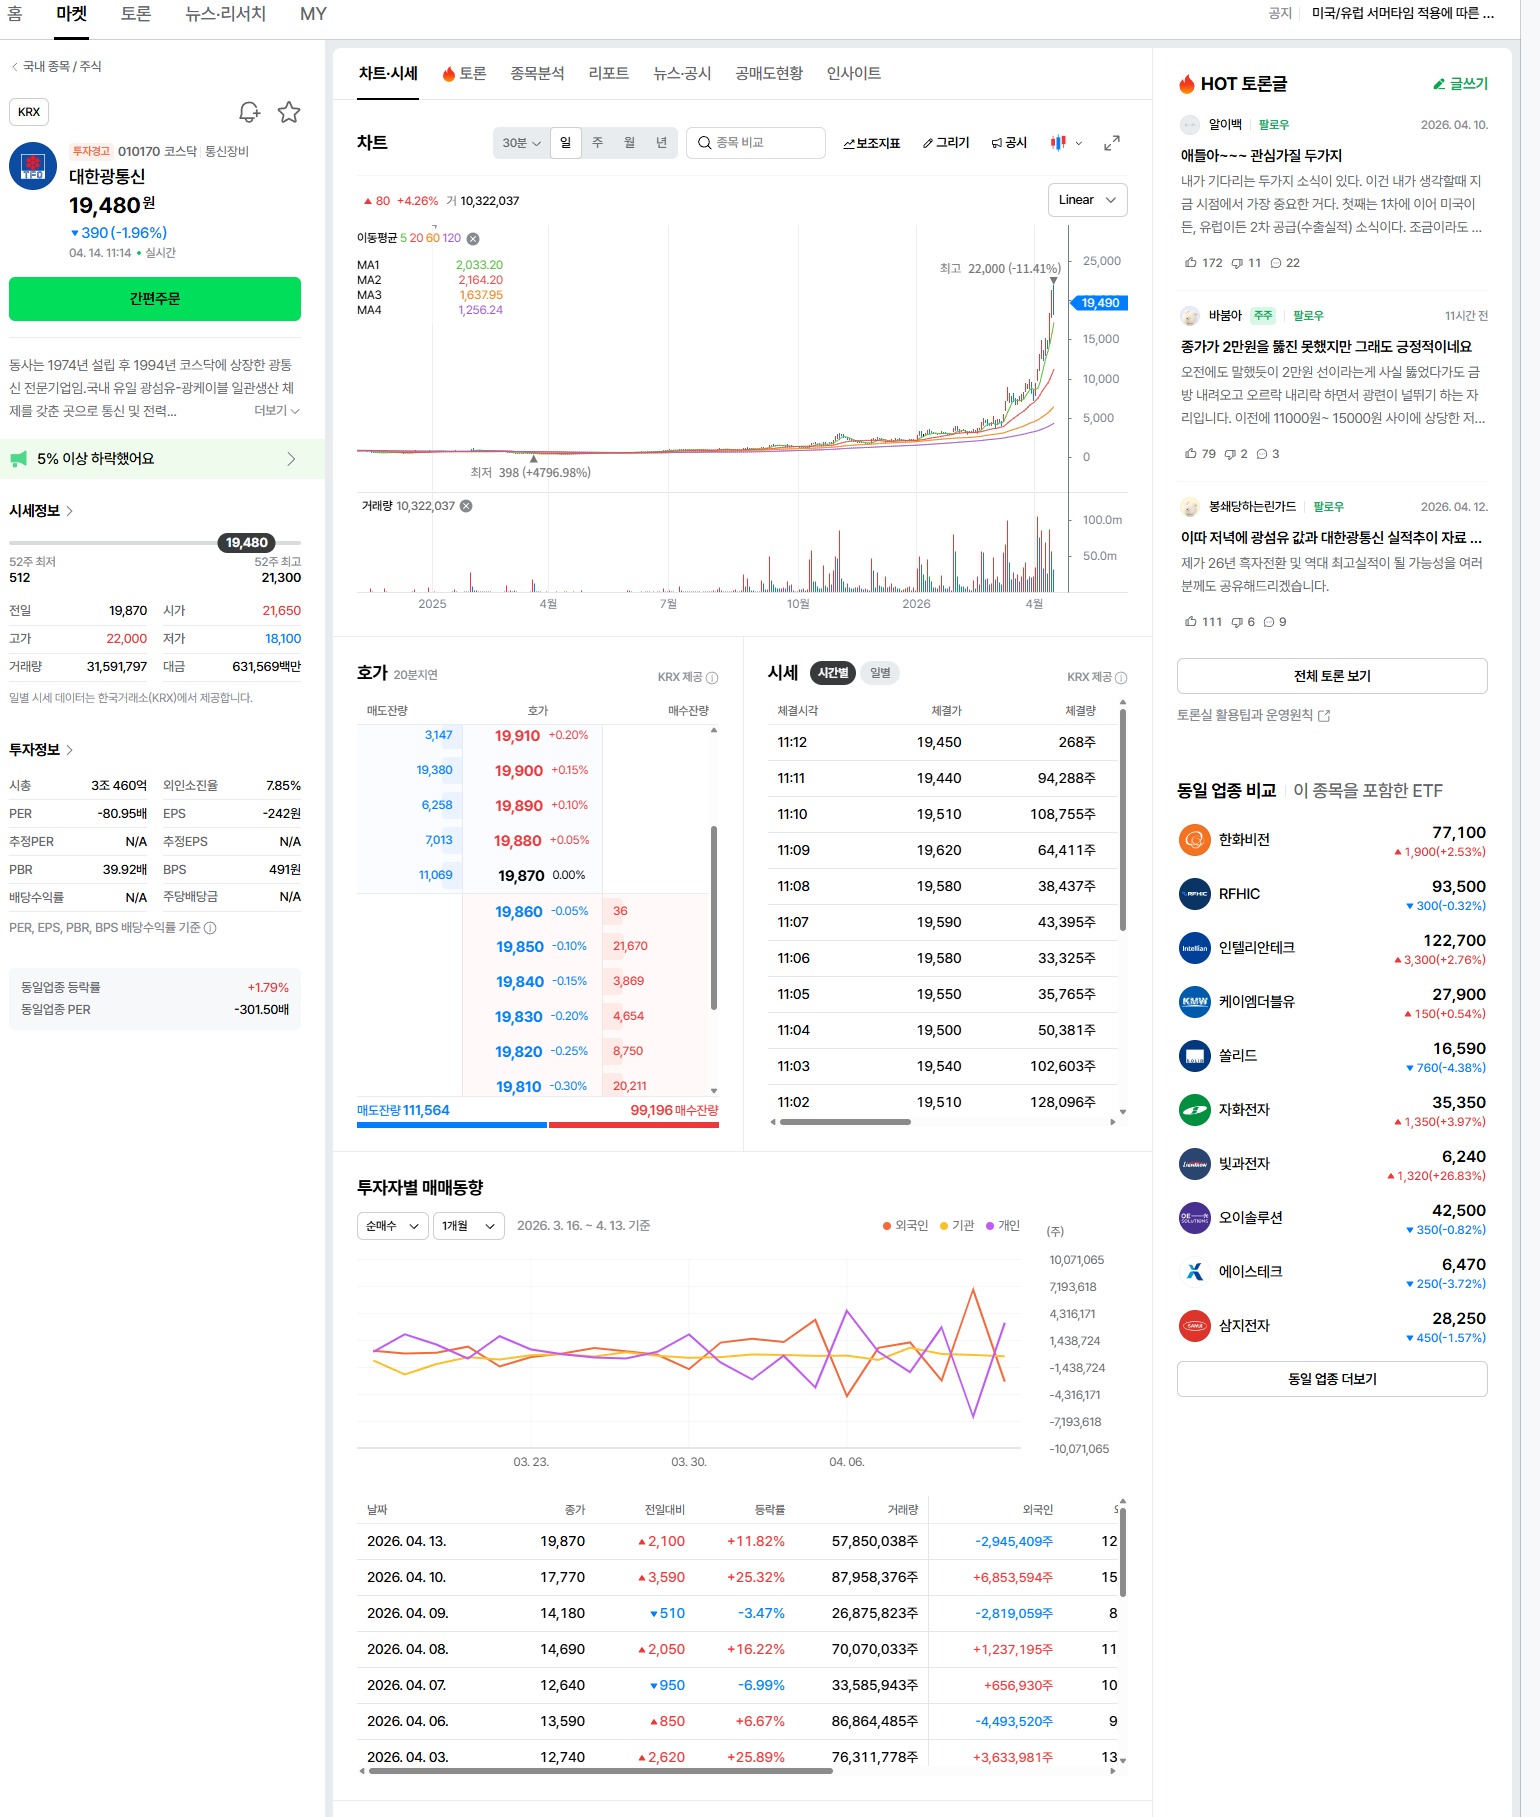This screenshot has width=1540, height=1817.
Task: Remove the 이동평균 moving average indicator
Action: click(x=473, y=239)
